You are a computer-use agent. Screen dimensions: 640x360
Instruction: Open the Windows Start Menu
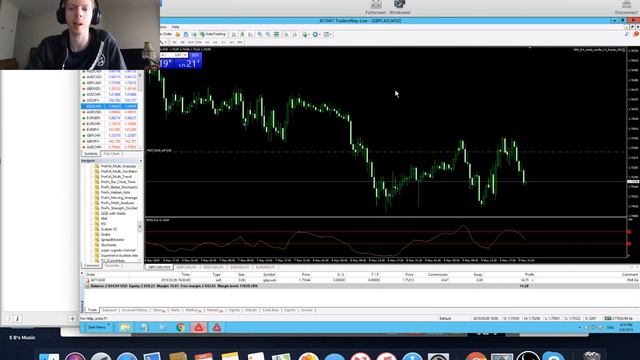tap(97, 327)
